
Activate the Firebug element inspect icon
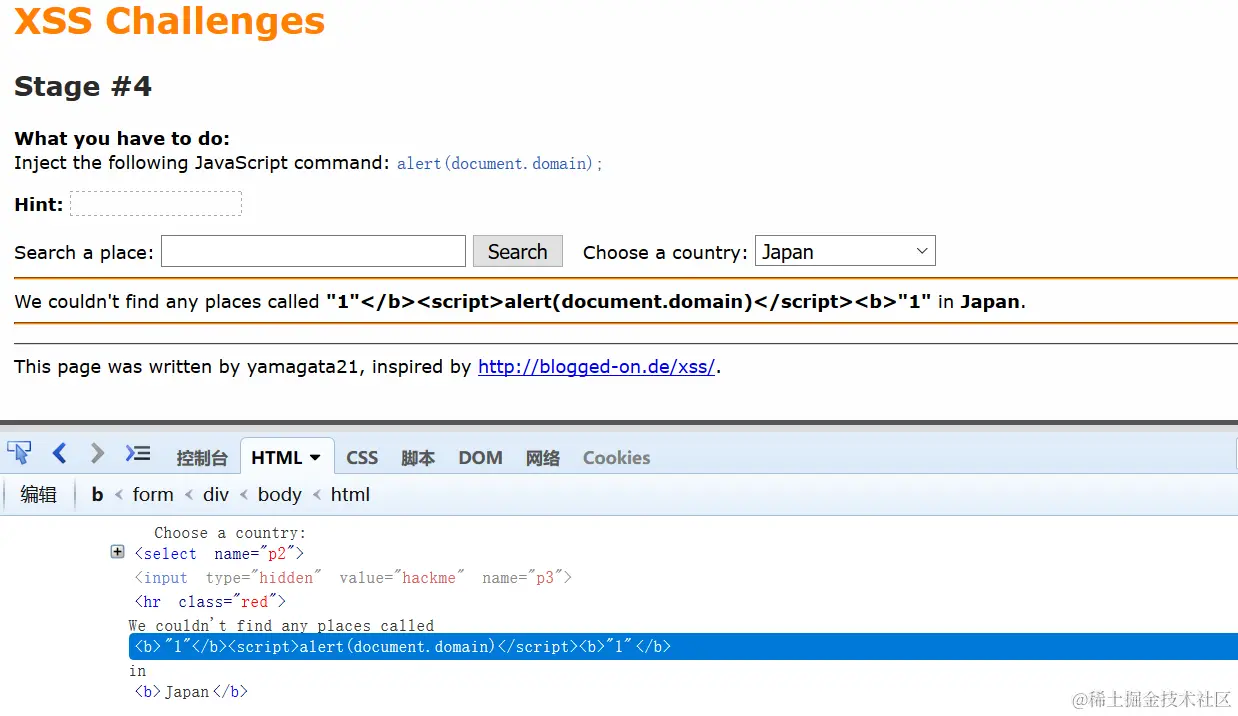[19, 454]
